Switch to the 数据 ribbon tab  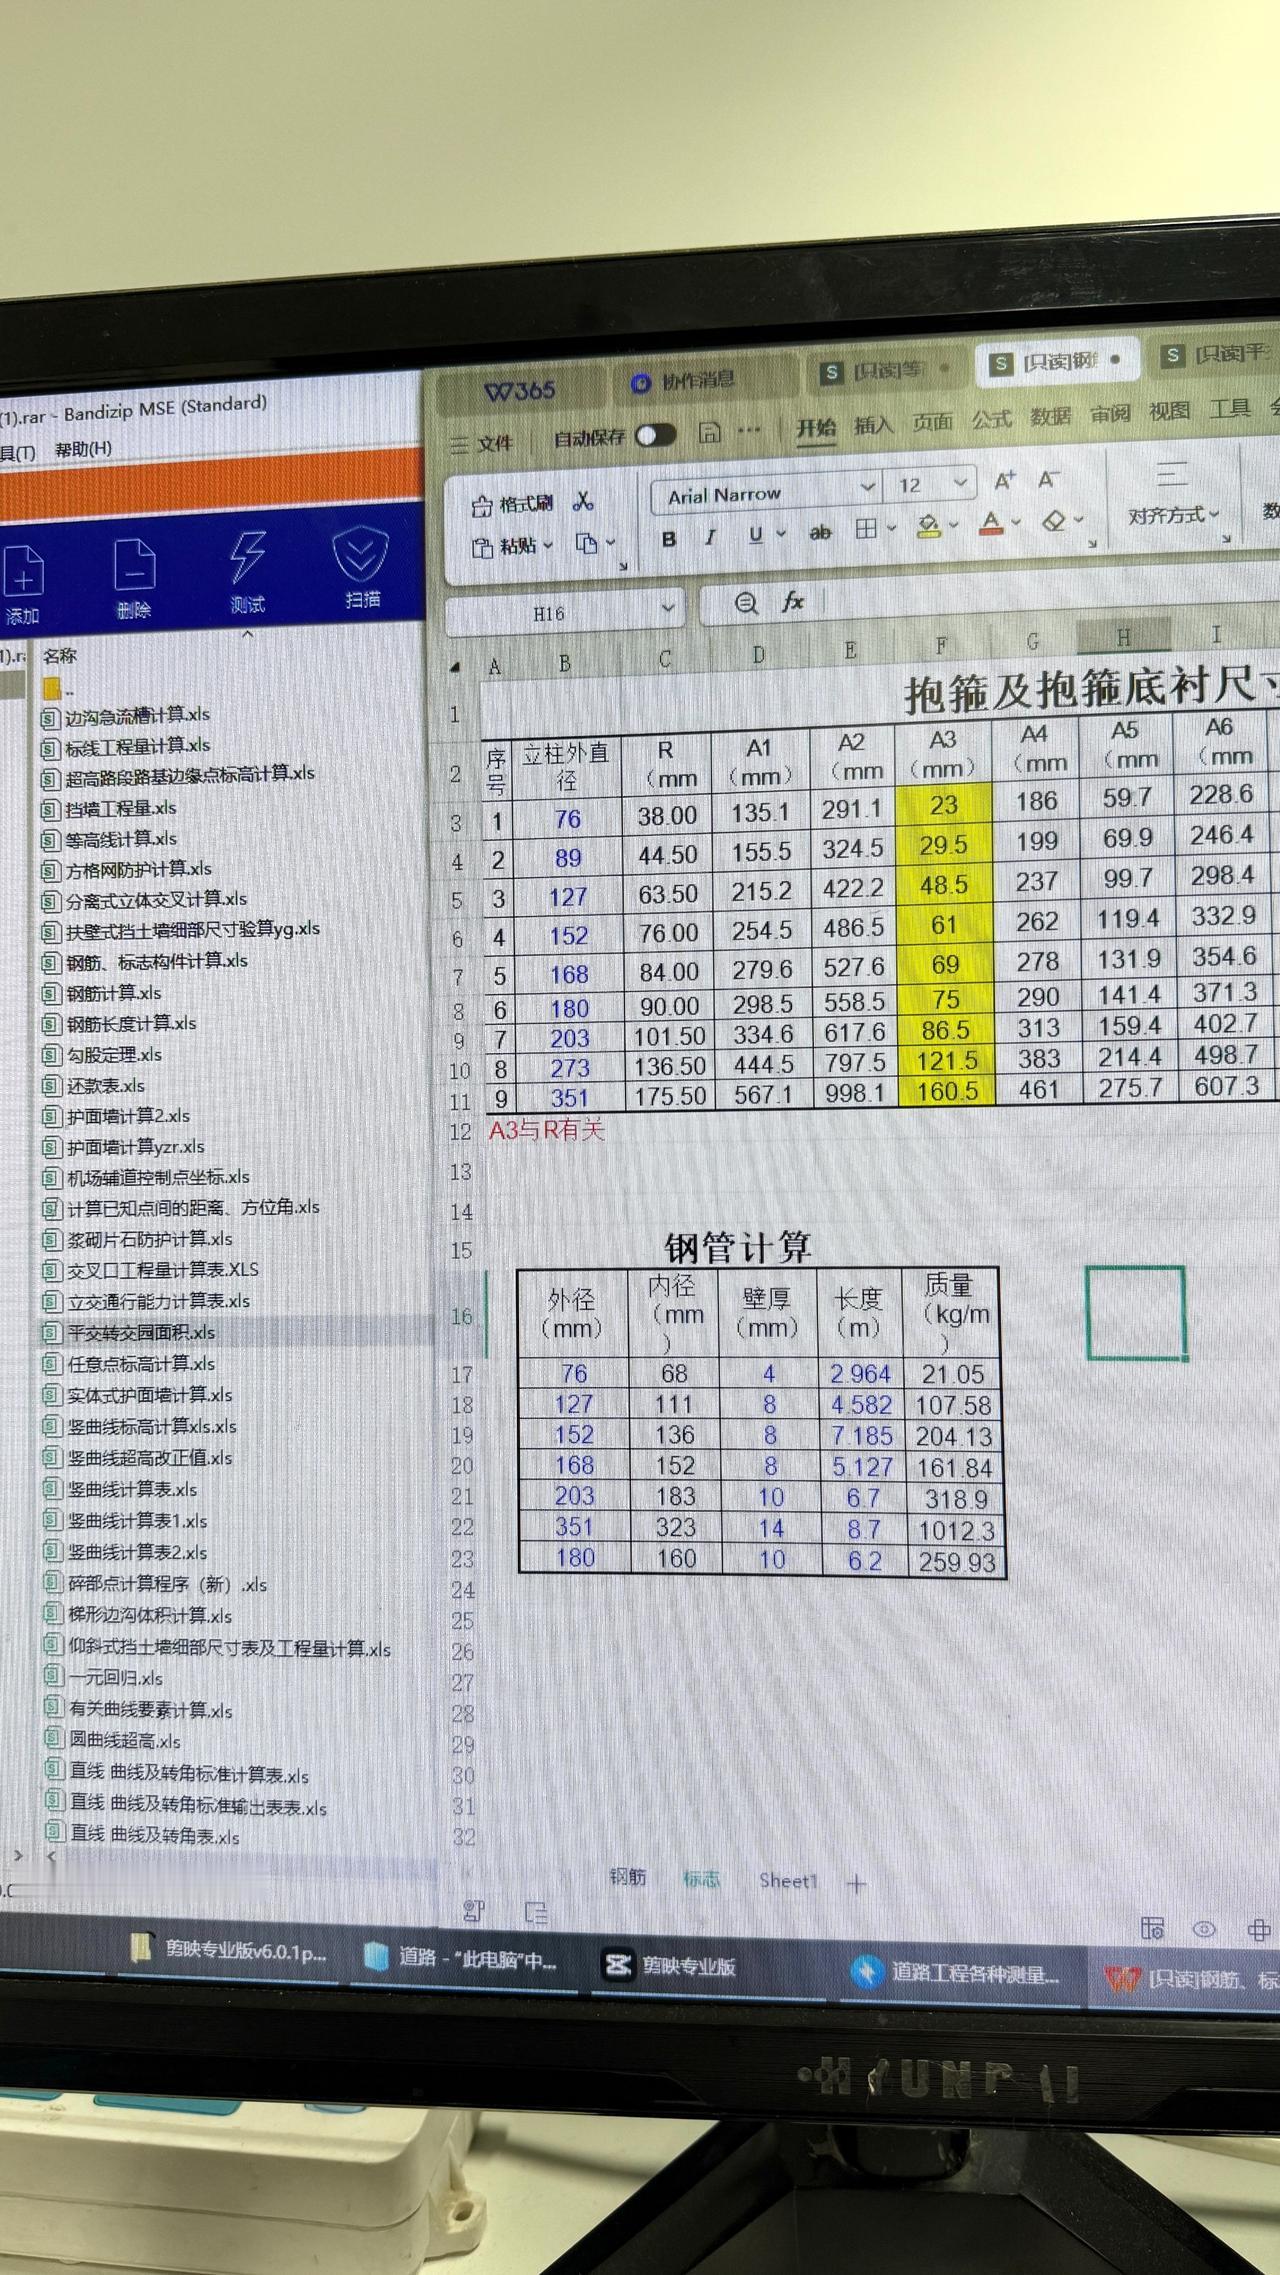click(1050, 416)
